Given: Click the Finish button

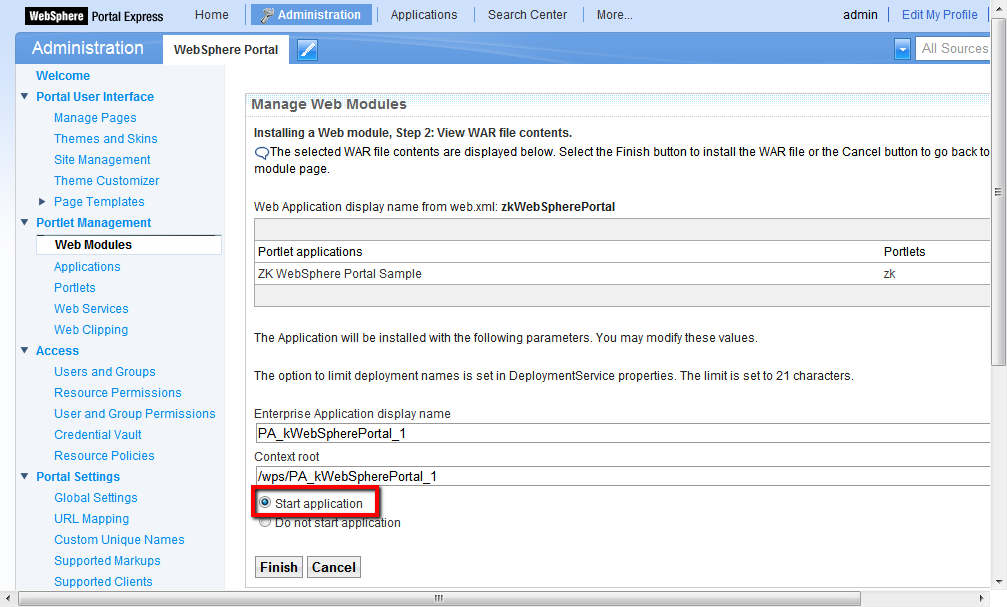Looking at the screenshot, I should pos(279,567).
